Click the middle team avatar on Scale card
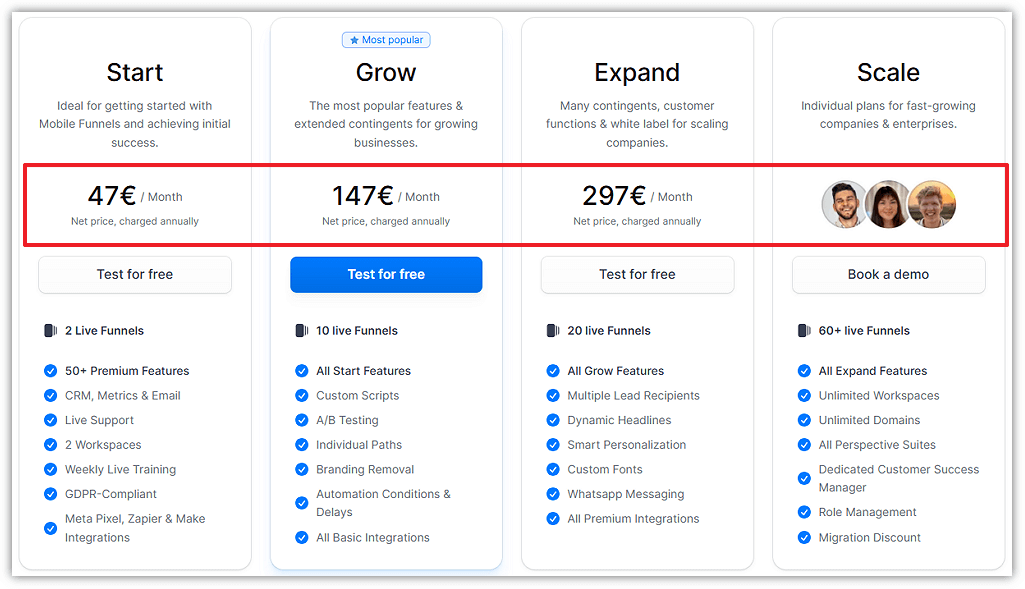This screenshot has height=589, width=1025. tap(888, 203)
